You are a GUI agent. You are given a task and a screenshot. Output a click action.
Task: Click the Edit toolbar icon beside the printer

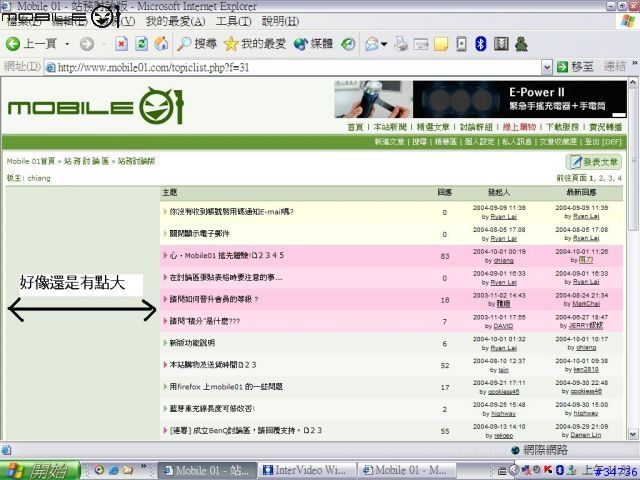(x=421, y=44)
